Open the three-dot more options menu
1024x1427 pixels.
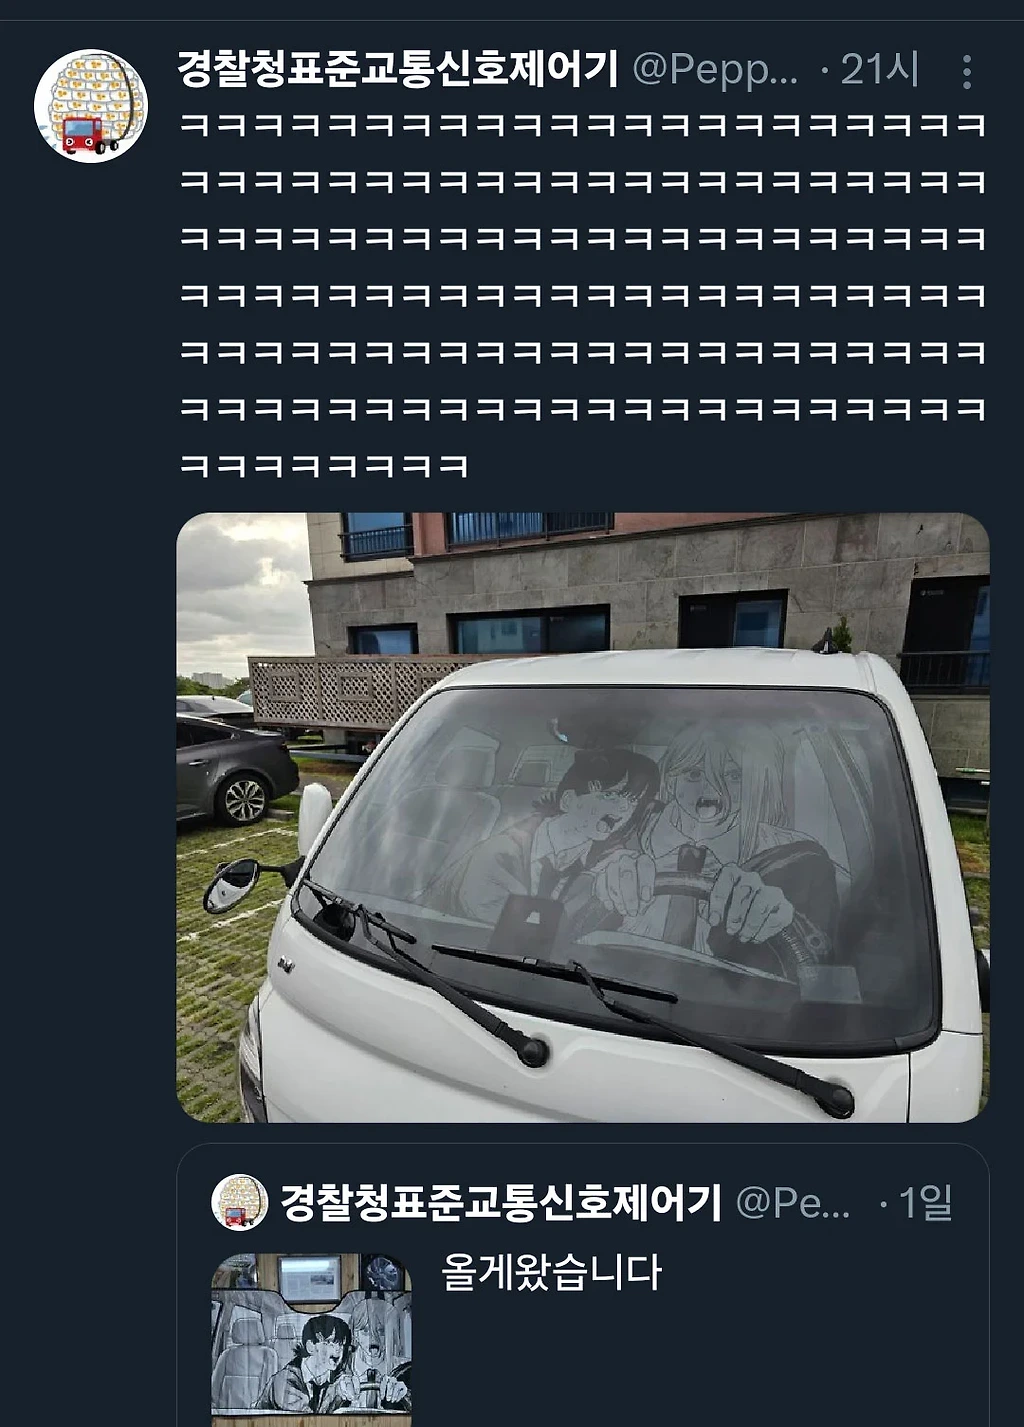tap(966, 72)
